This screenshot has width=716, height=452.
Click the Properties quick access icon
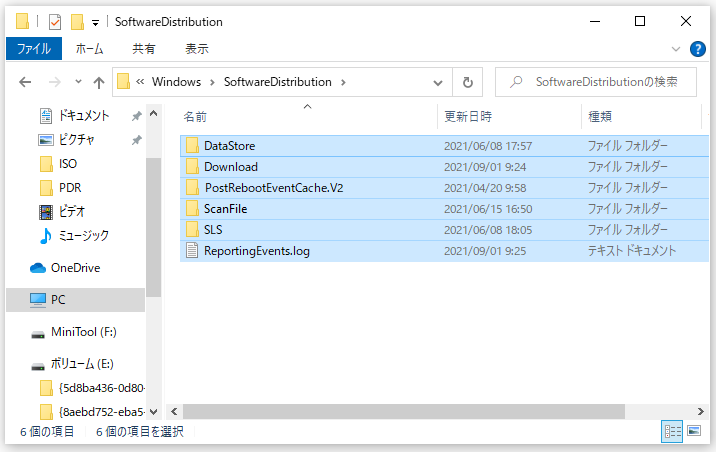[x=55, y=21]
